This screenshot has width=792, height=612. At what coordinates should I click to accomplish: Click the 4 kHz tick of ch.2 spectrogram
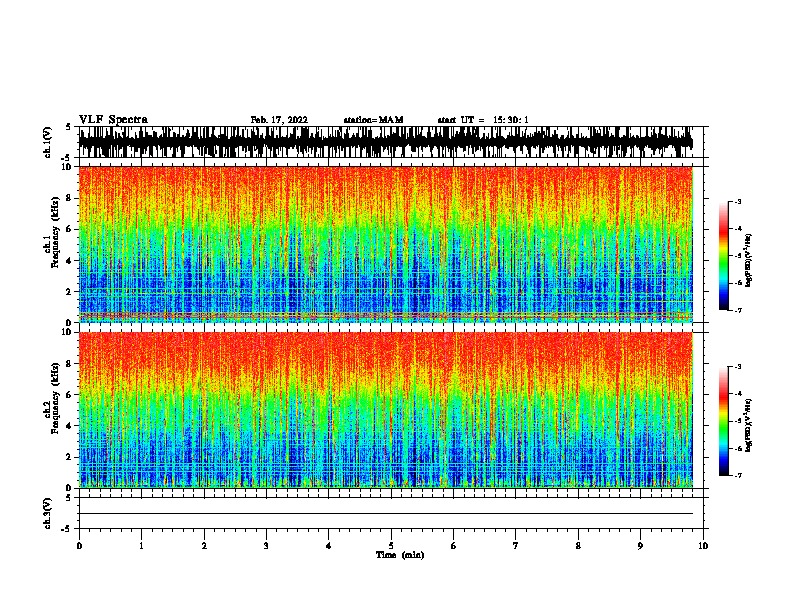[x=70, y=426]
